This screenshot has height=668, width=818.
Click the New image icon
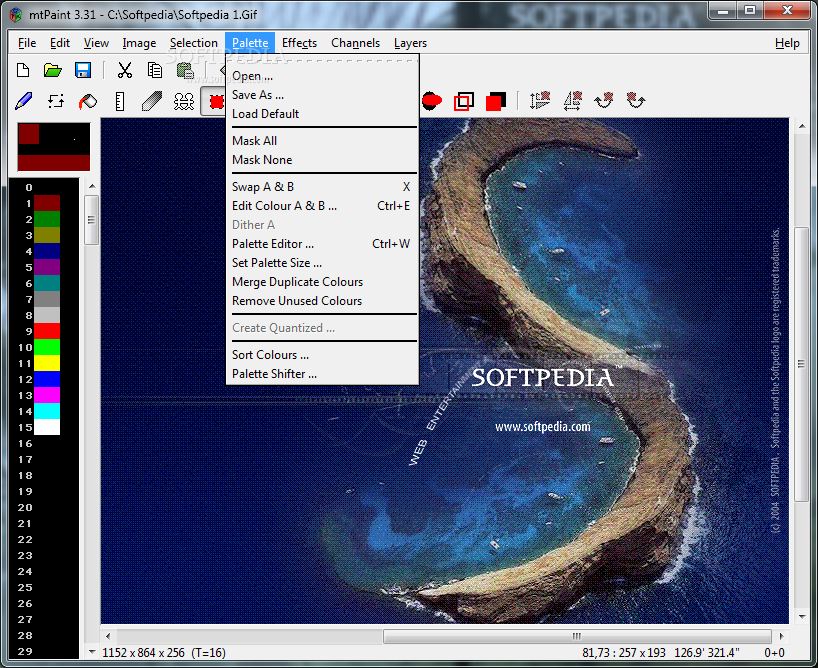tap(23, 70)
